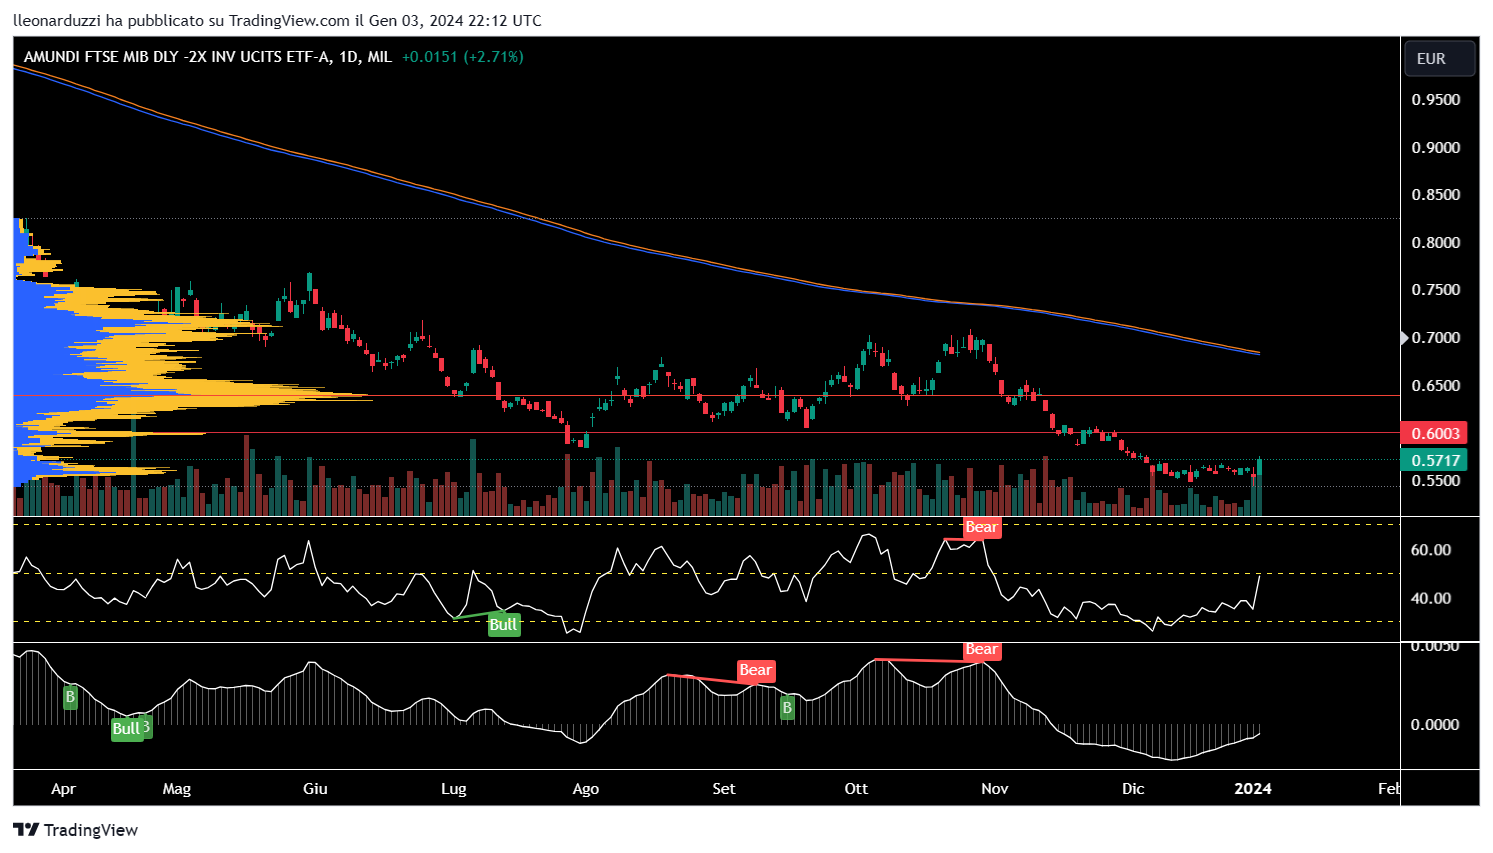Click the Nov label on time axis

click(x=995, y=789)
